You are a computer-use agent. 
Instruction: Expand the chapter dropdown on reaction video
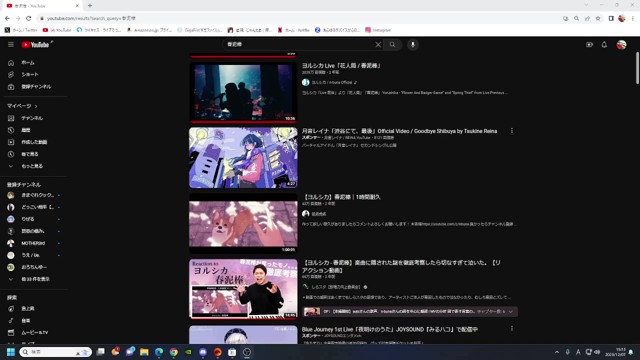click(x=511, y=311)
